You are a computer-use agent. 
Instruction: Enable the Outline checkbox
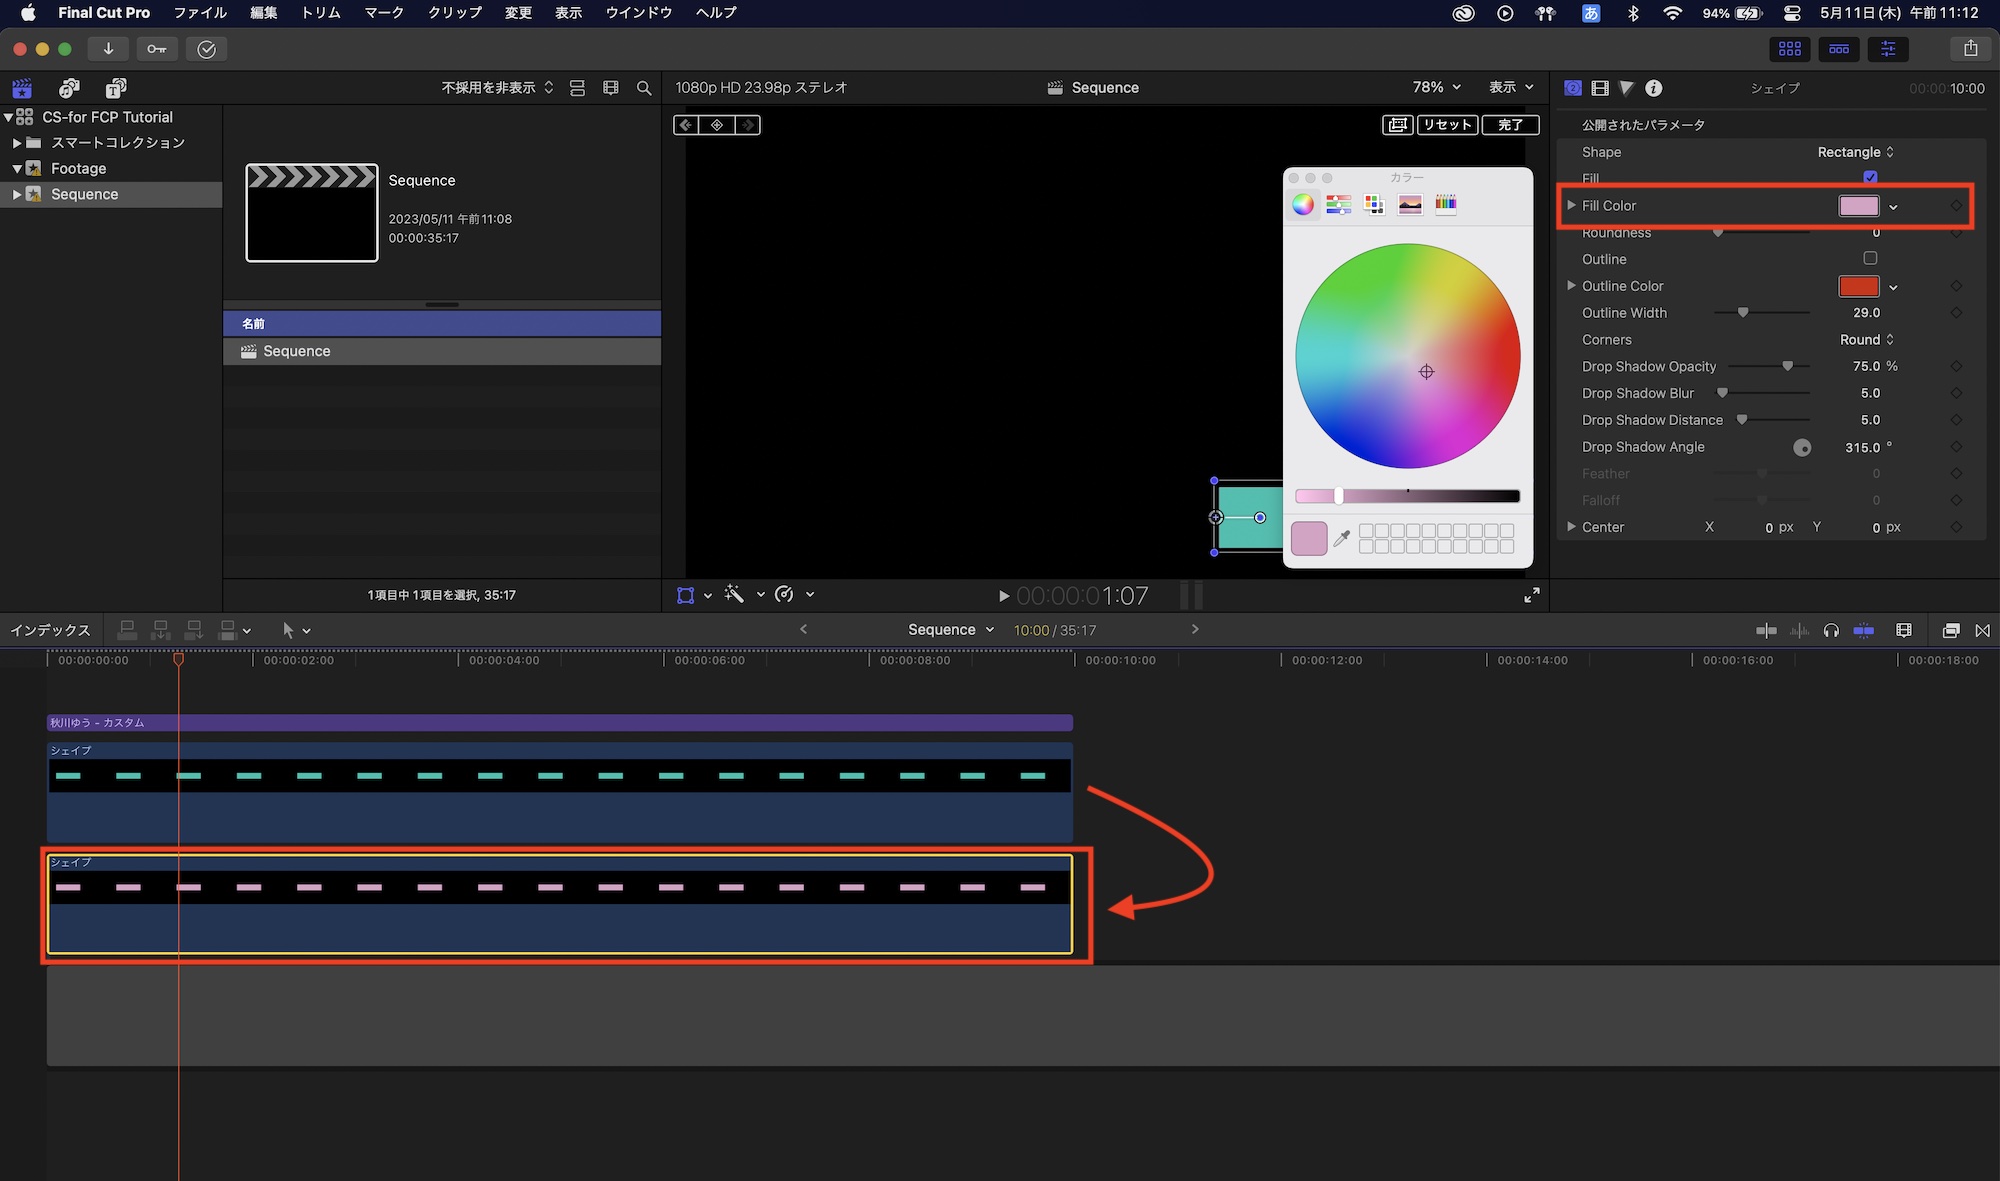click(x=1870, y=258)
